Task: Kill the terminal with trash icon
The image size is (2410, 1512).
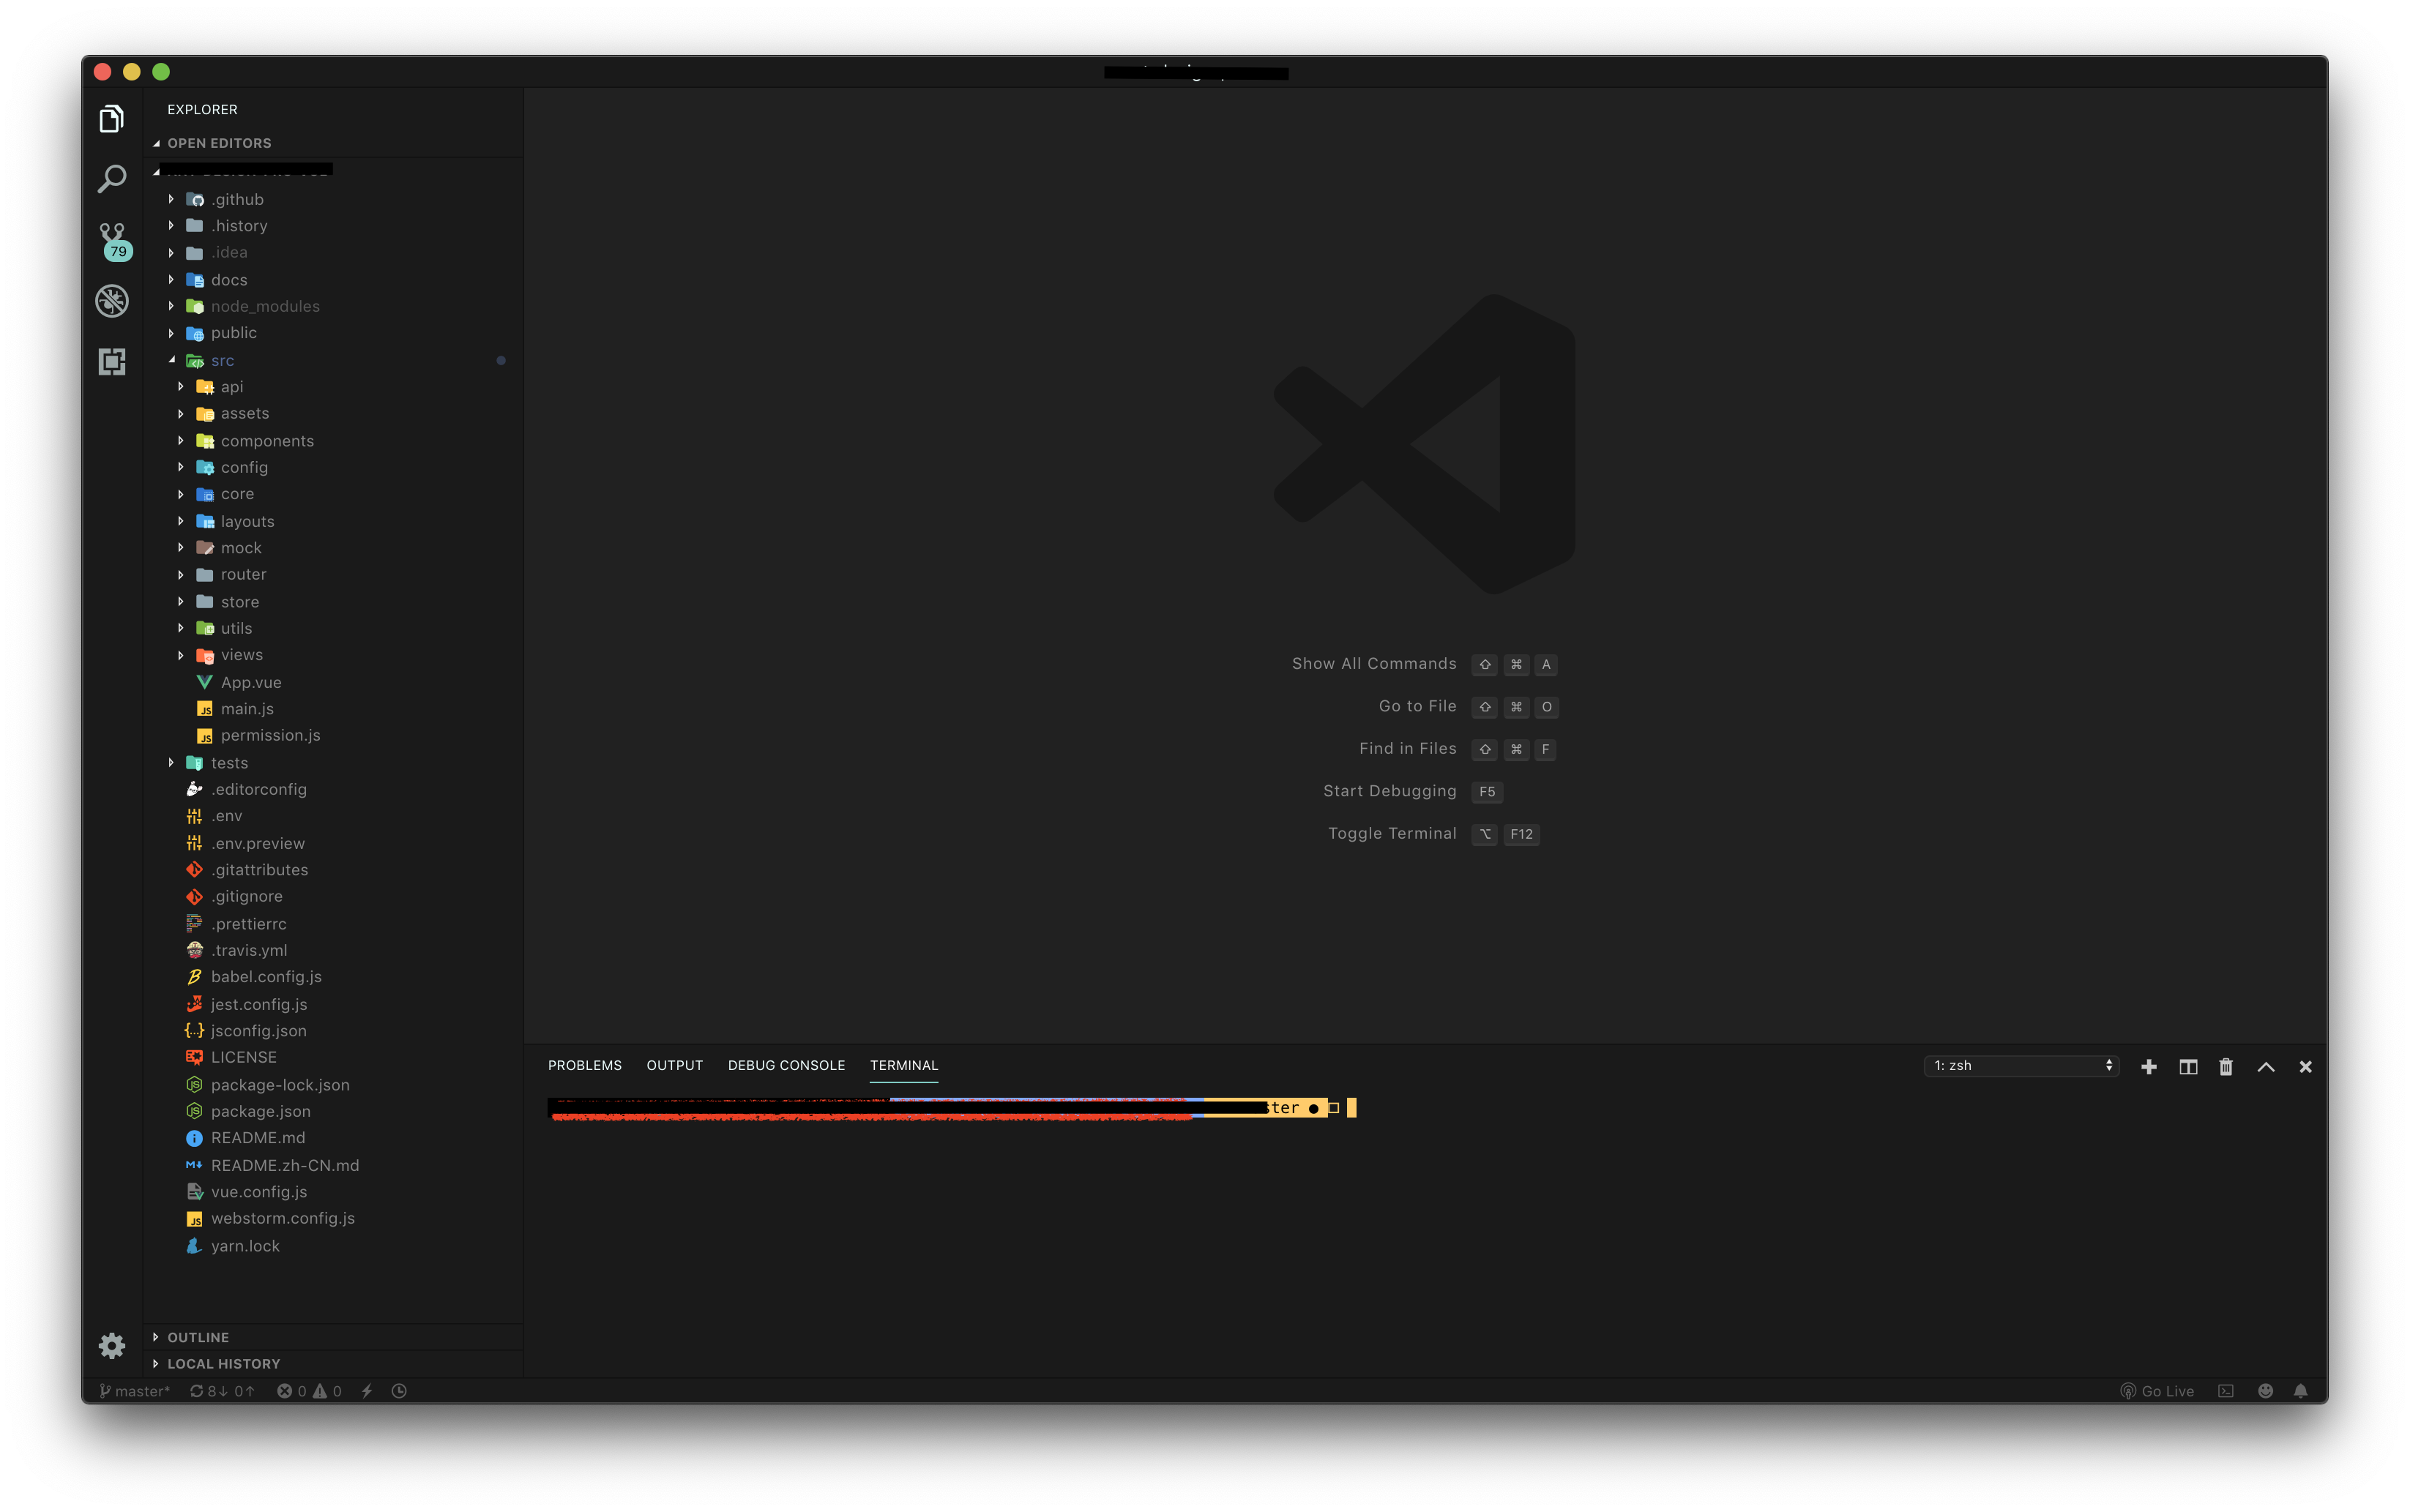Action: click(x=2226, y=1066)
